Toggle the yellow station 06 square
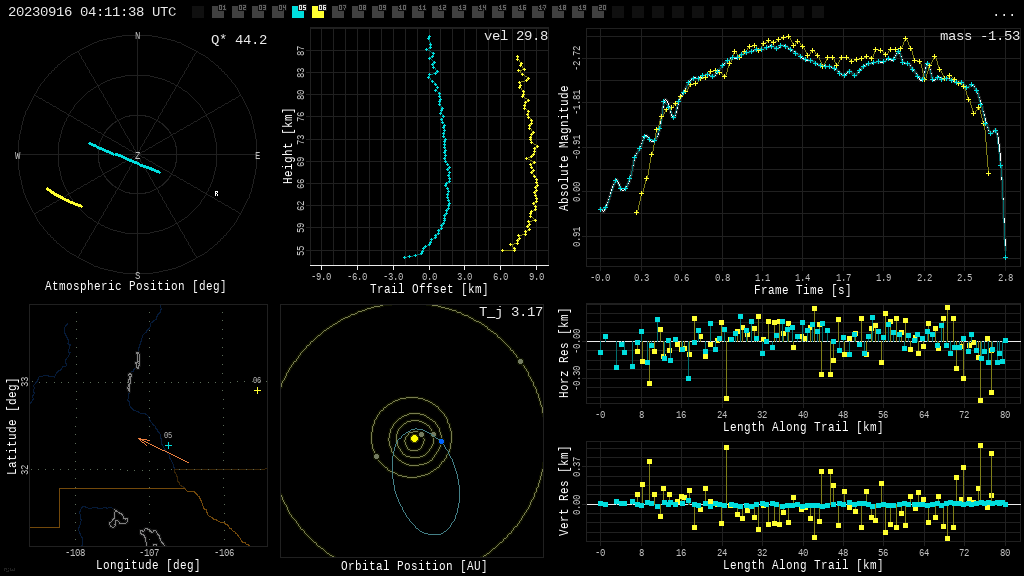The height and width of the screenshot is (576, 1024). tap(318, 12)
